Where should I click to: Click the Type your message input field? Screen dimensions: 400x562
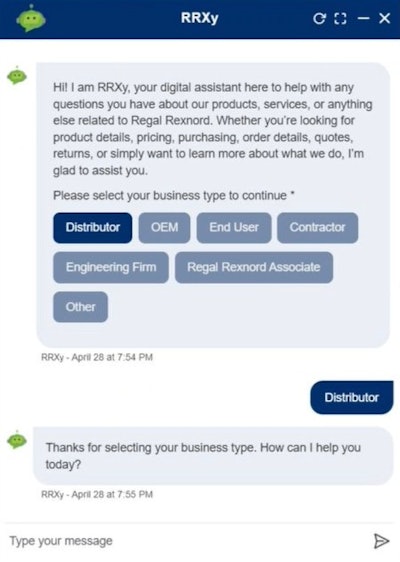[x=186, y=540]
